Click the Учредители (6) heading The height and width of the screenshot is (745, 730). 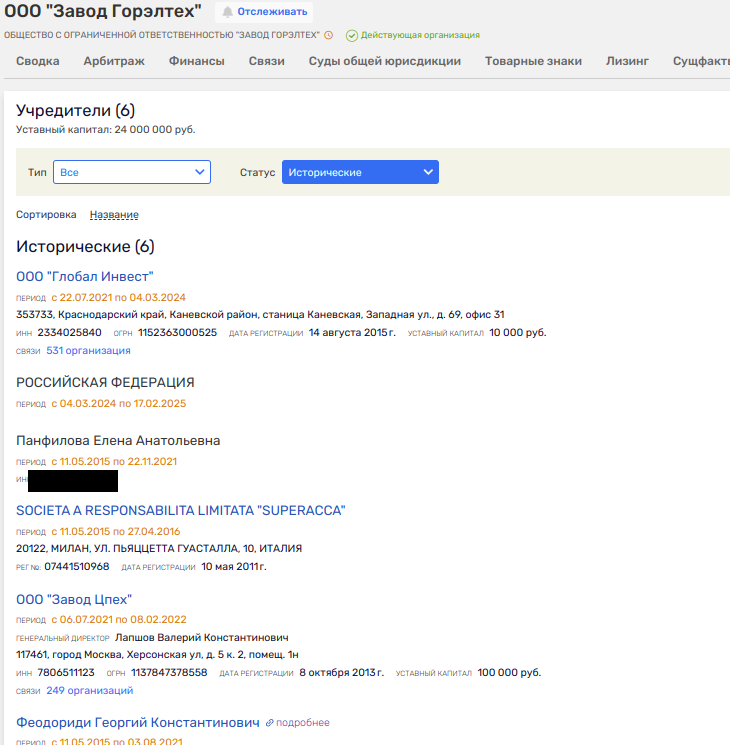[76, 110]
